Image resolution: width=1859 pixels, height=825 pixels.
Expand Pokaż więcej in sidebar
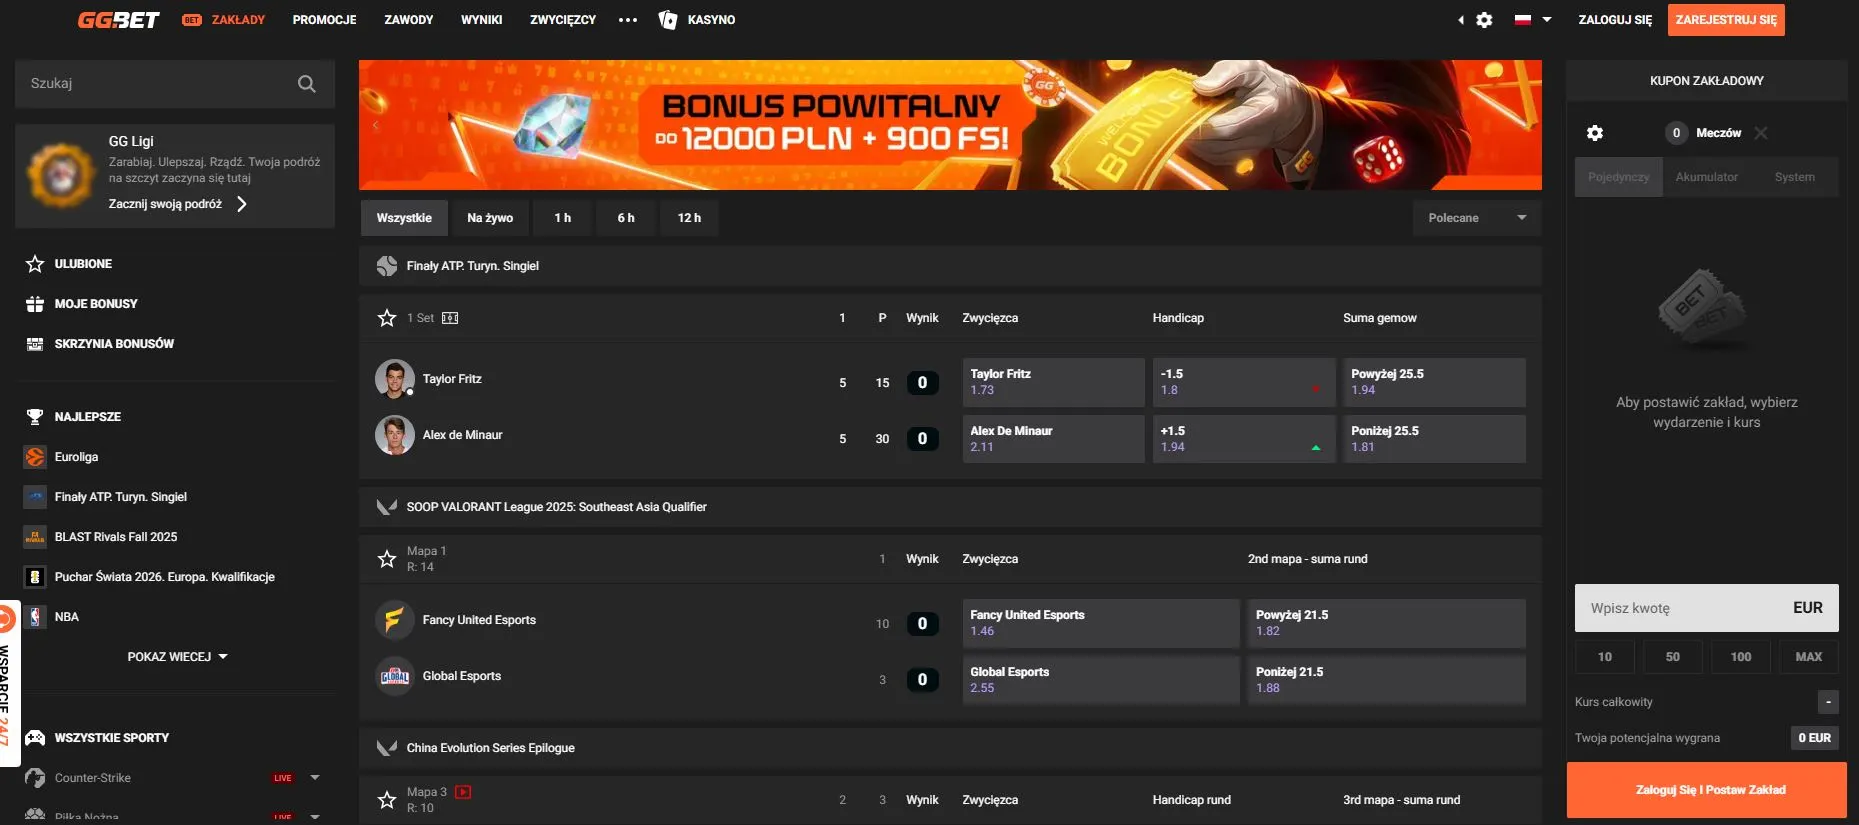click(x=177, y=657)
